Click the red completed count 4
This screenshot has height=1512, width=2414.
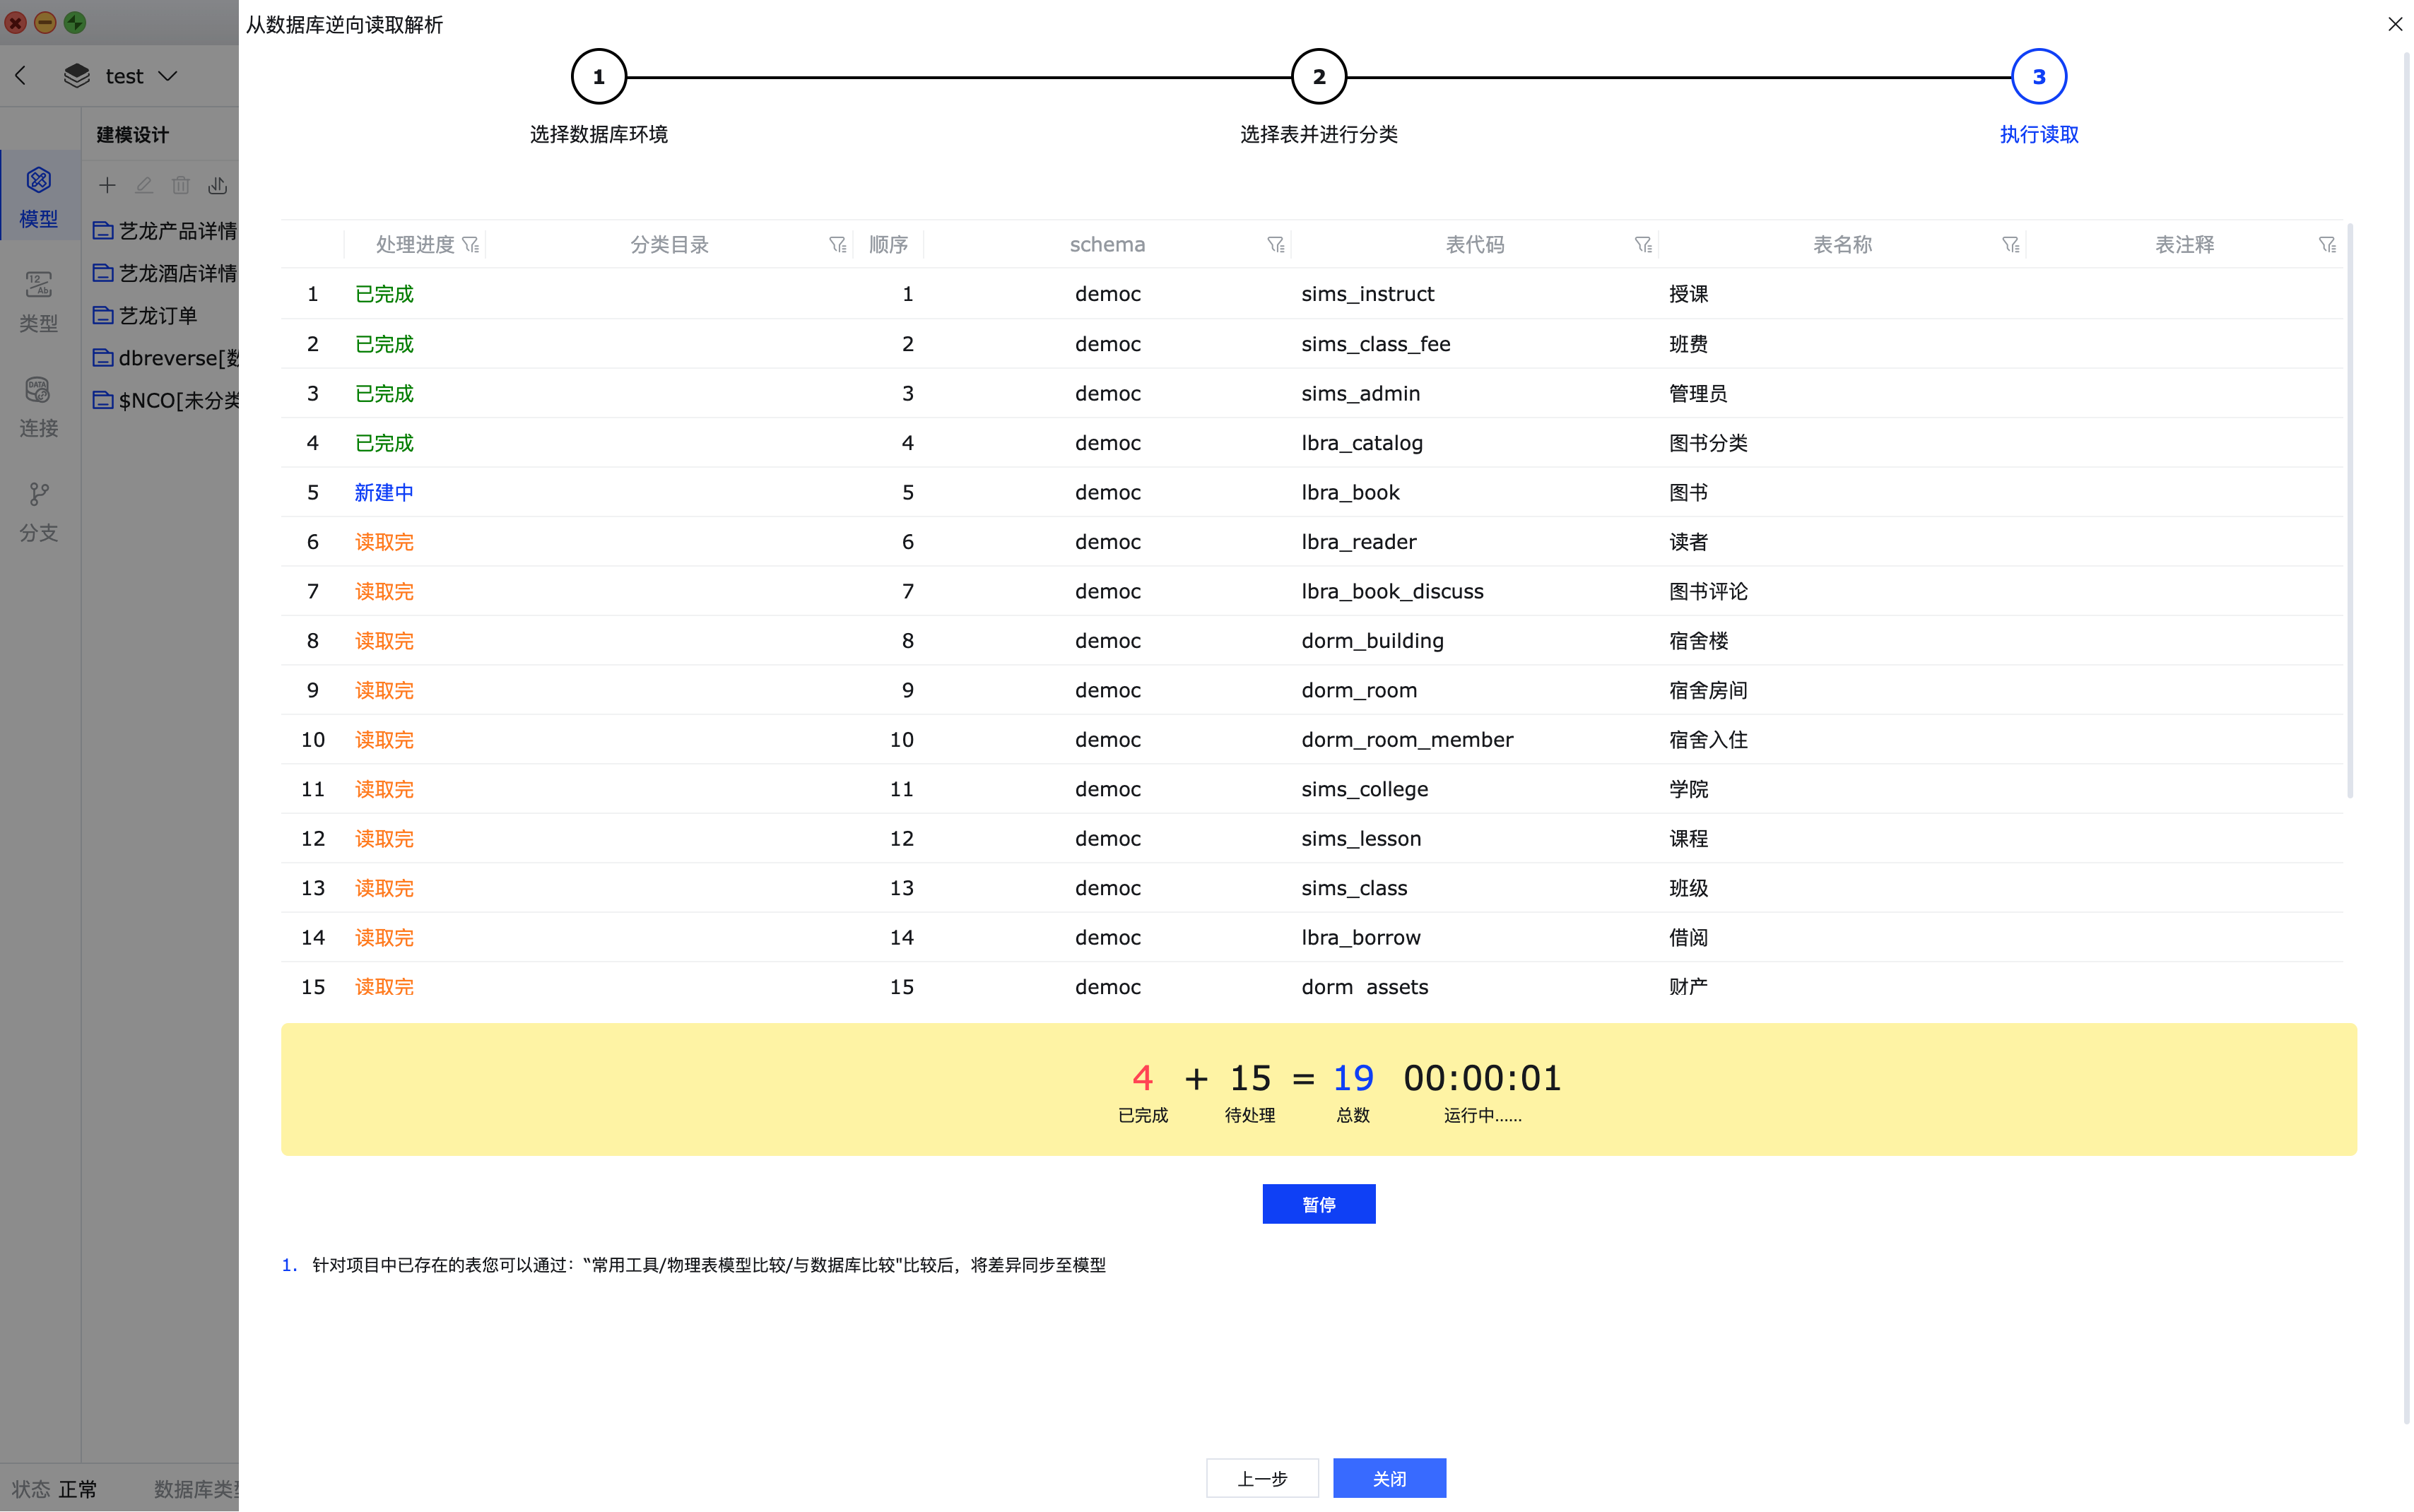click(x=1142, y=1078)
